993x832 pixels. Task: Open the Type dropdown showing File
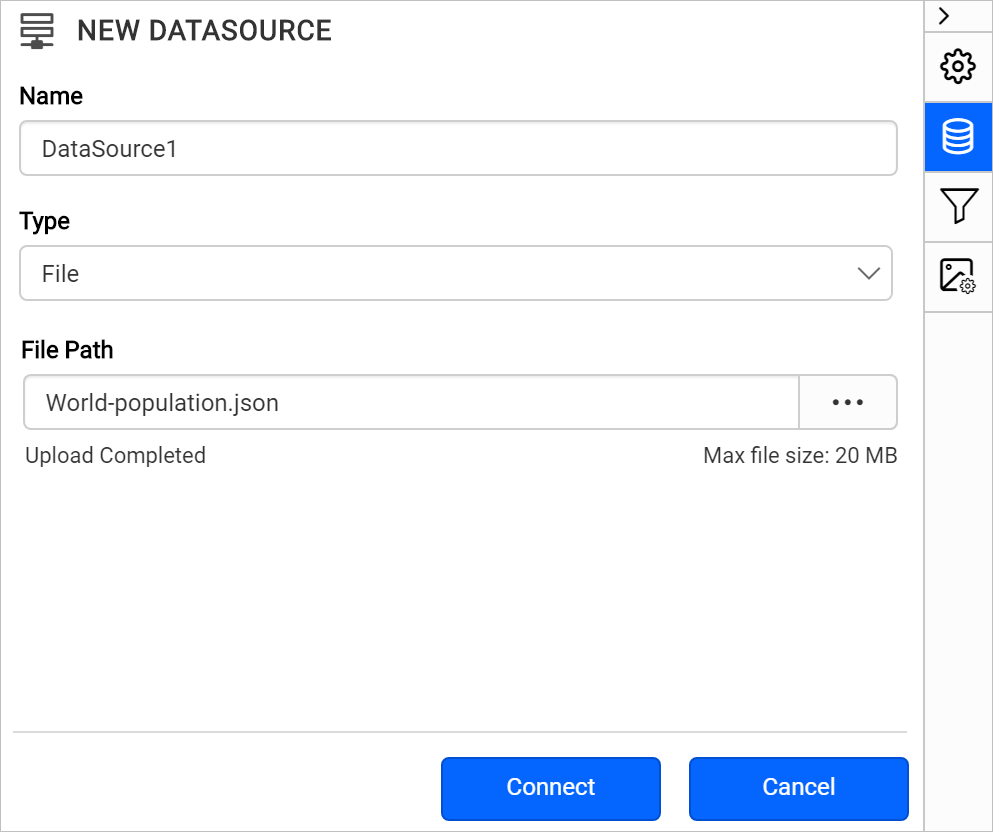click(456, 272)
